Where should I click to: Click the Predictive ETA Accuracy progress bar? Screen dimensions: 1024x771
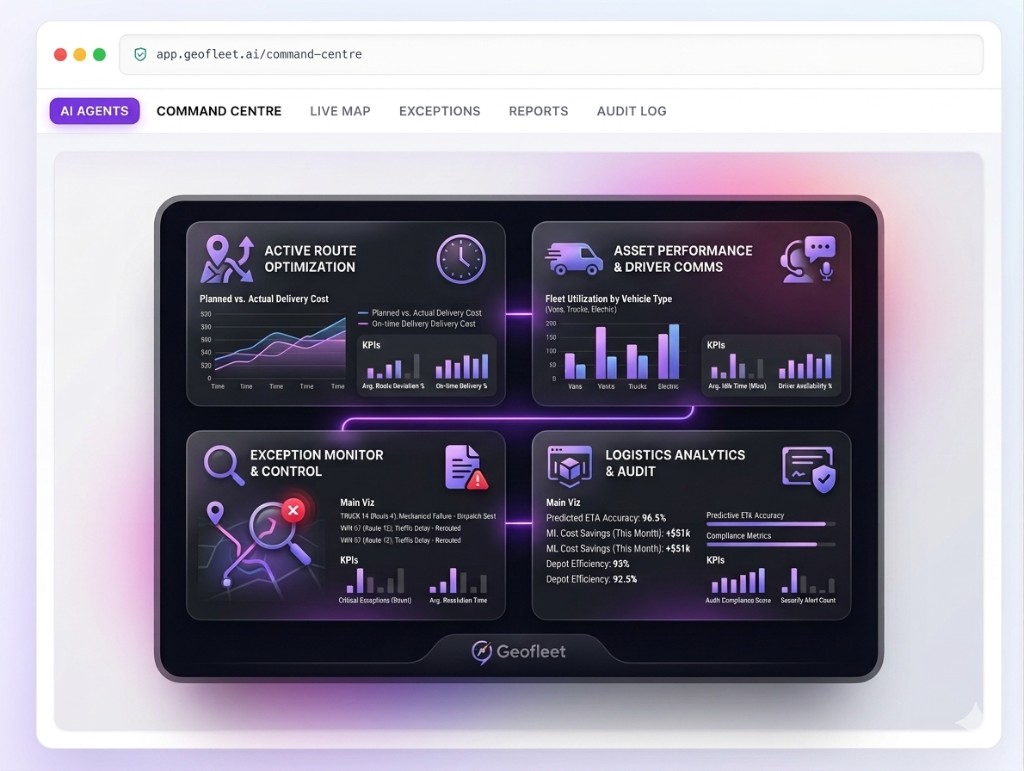click(771, 524)
